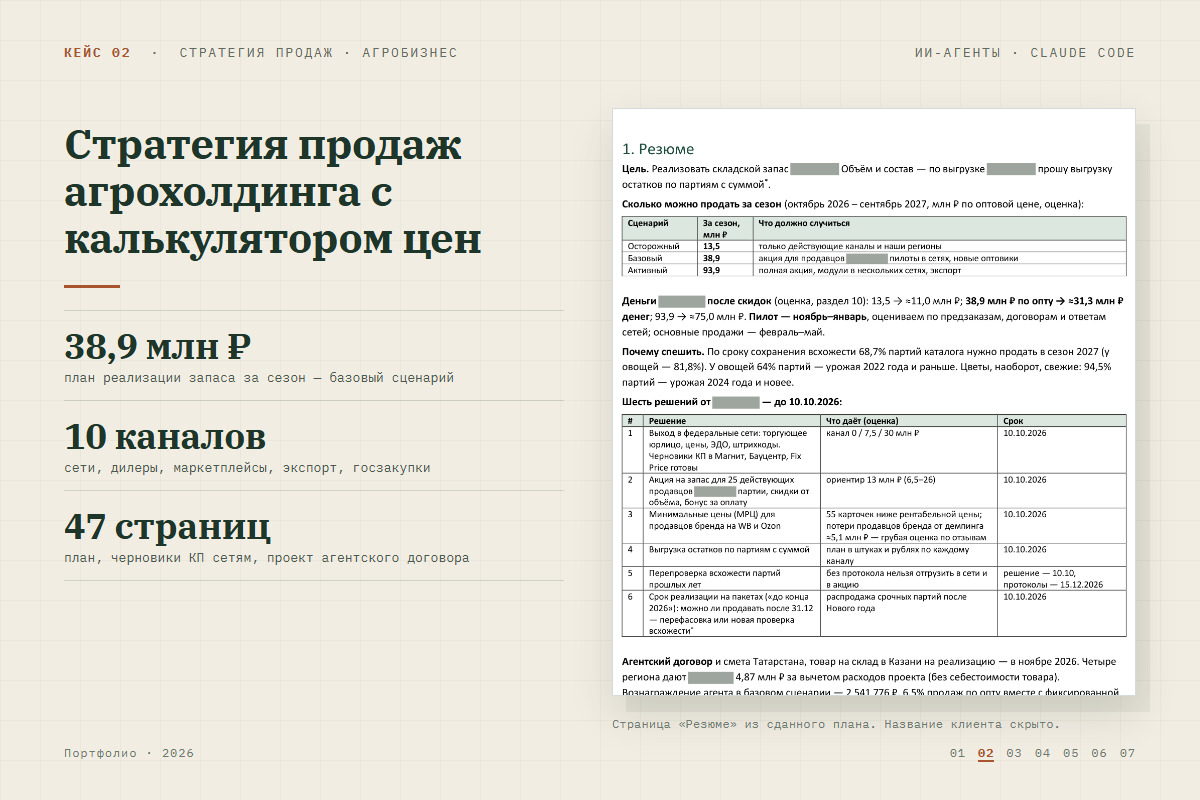Click the "ИИ-АГЕНТЫ · CLAUDE CODE" header tag
1200x800 pixels.
tap(1025, 53)
